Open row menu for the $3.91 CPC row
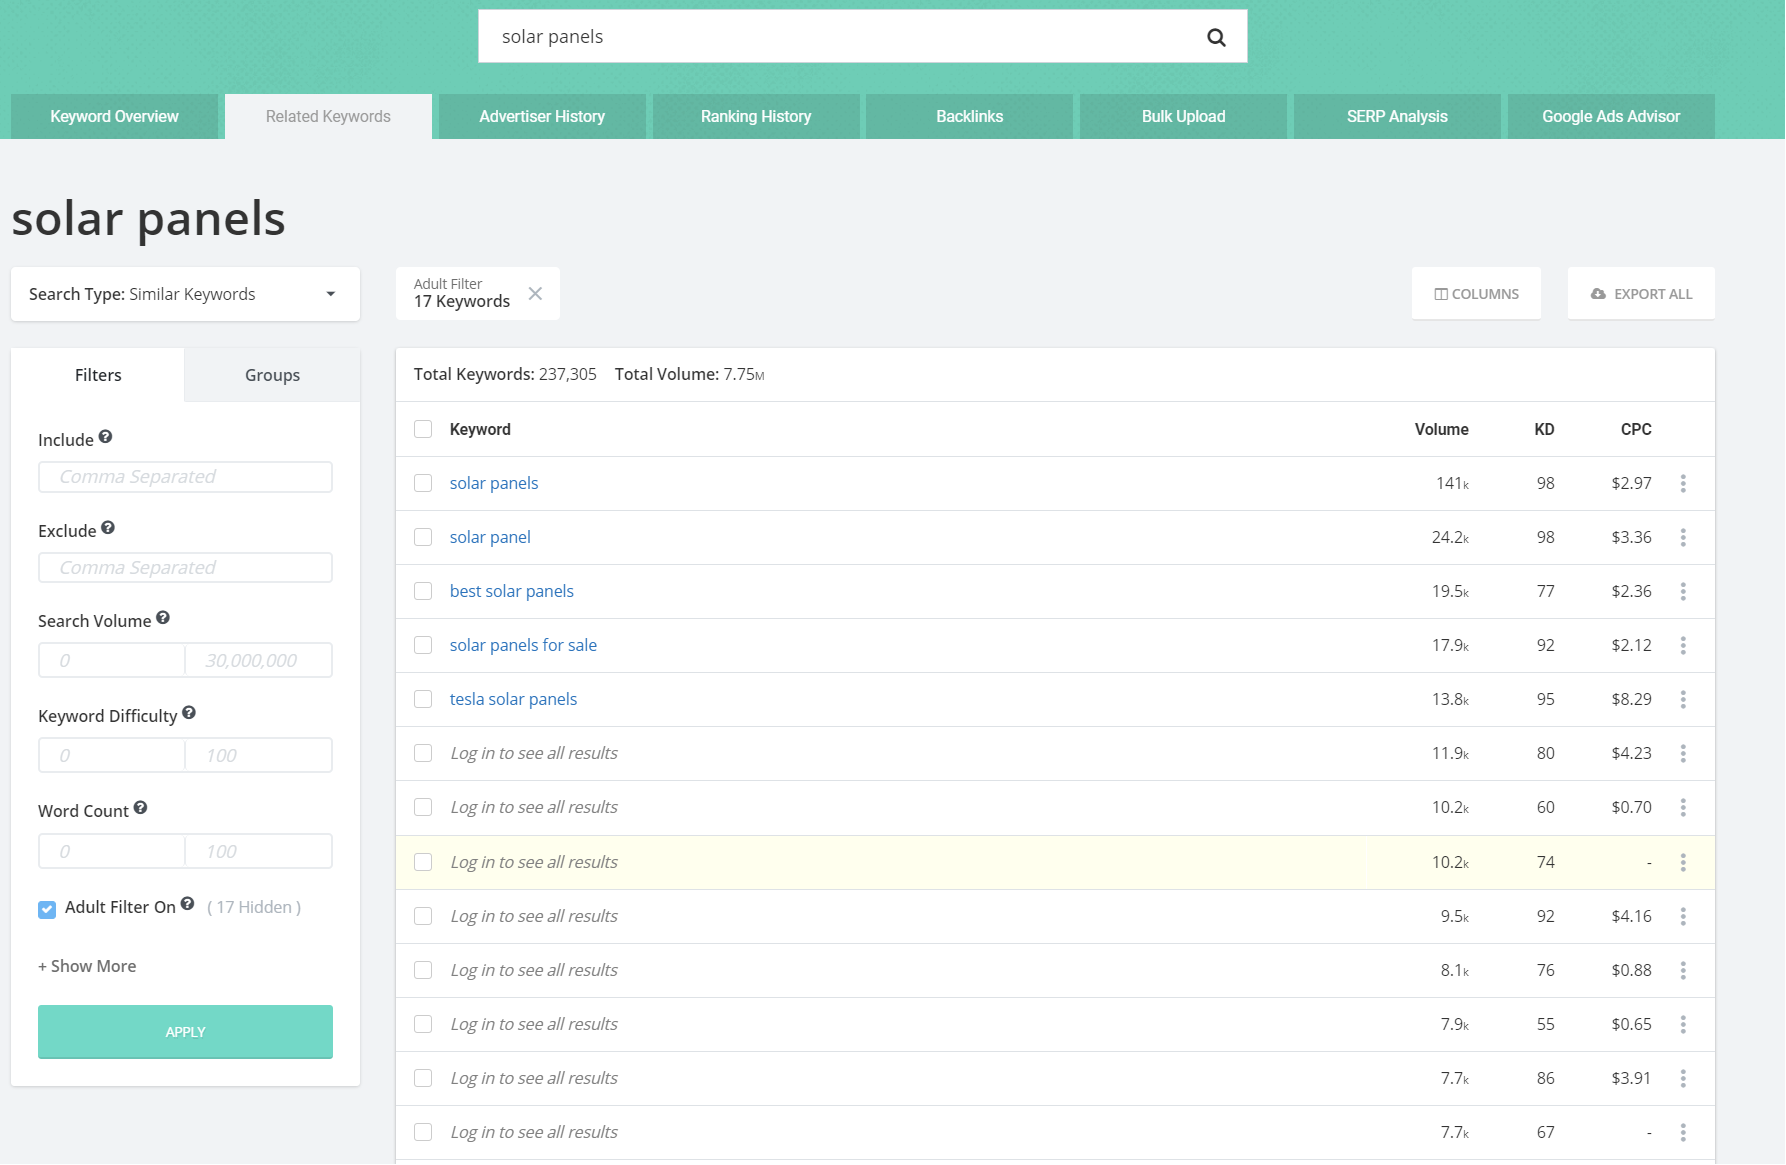The image size is (1786, 1165). [x=1683, y=1078]
